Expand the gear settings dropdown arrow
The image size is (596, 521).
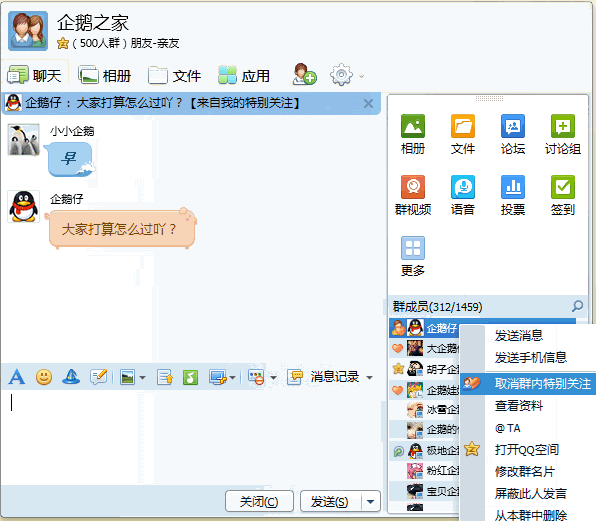tap(361, 76)
